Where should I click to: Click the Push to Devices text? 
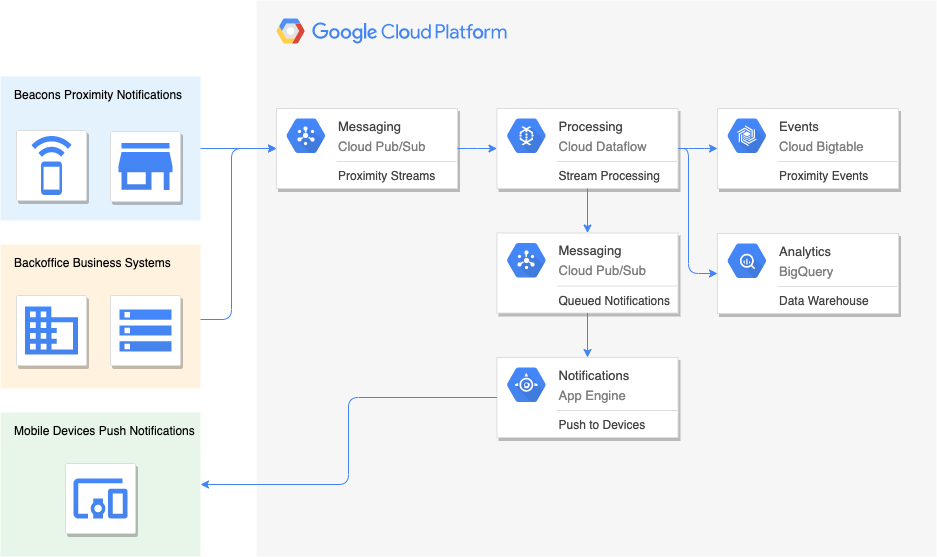[602, 425]
